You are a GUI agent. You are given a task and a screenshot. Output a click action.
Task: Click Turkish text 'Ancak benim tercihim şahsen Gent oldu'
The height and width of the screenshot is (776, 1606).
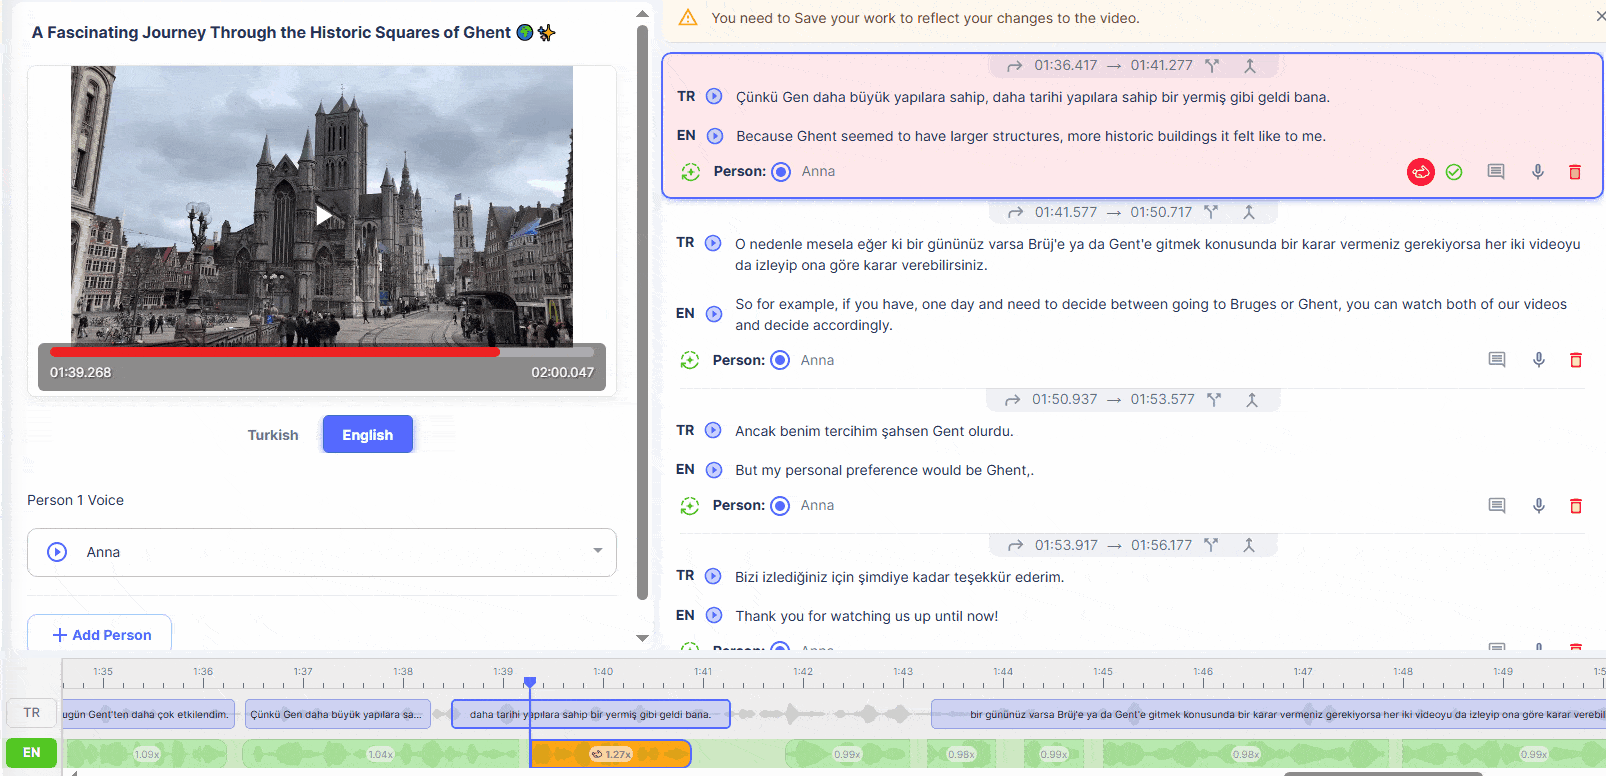point(874,431)
